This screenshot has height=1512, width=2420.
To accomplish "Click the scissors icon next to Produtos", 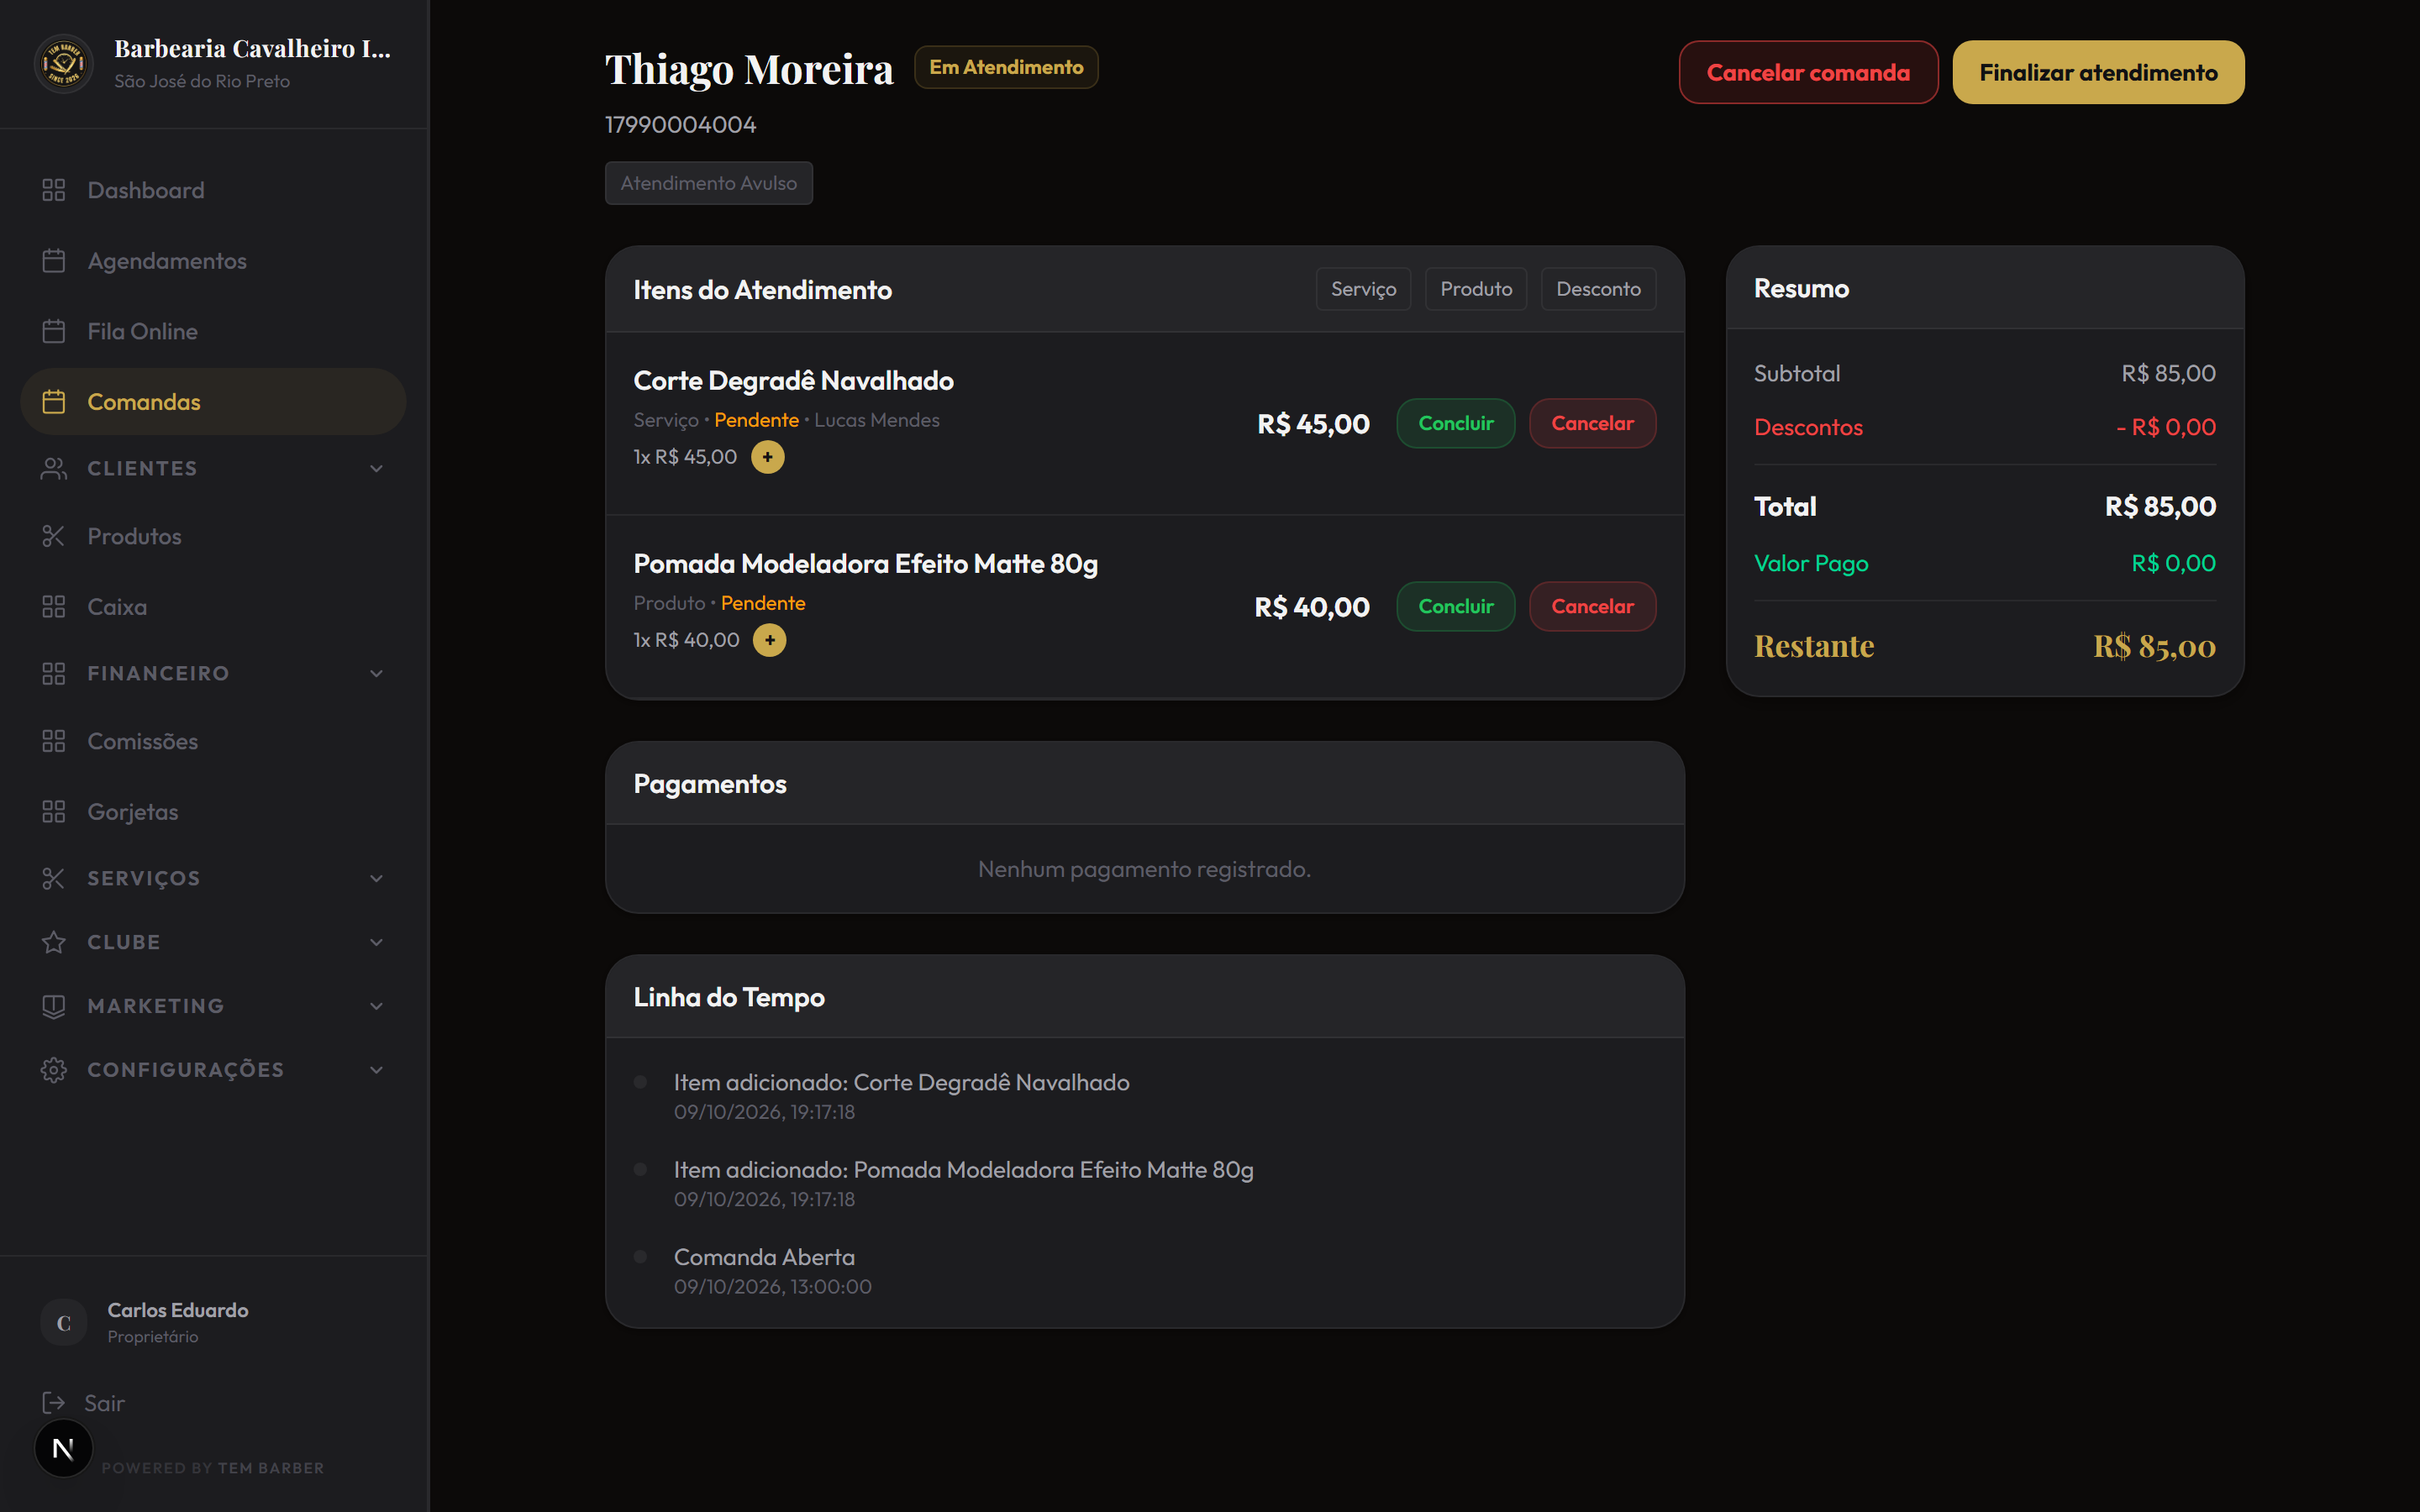I will click(54, 536).
